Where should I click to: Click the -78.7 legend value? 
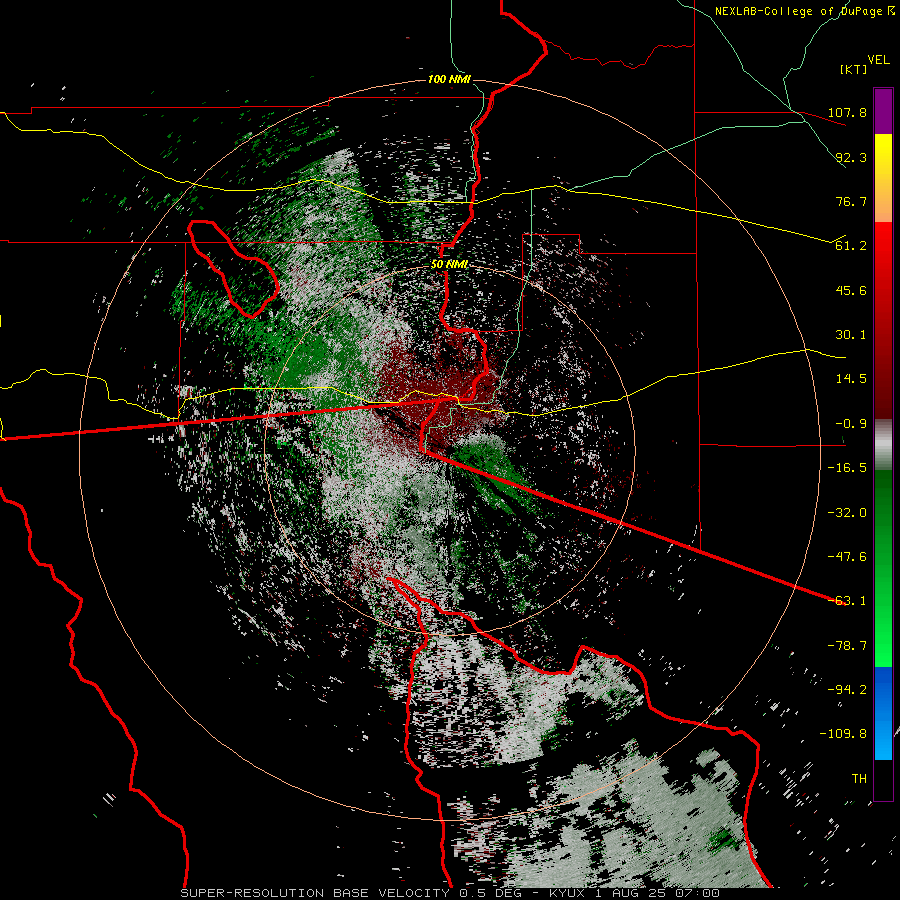point(847,646)
